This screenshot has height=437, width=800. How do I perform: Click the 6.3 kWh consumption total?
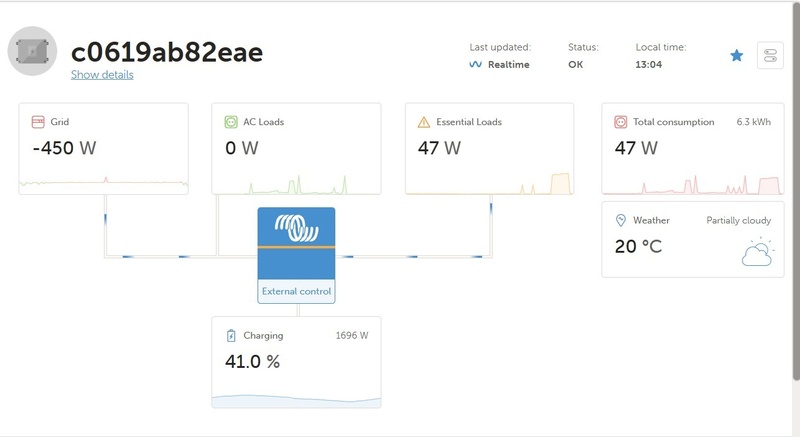coord(754,122)
